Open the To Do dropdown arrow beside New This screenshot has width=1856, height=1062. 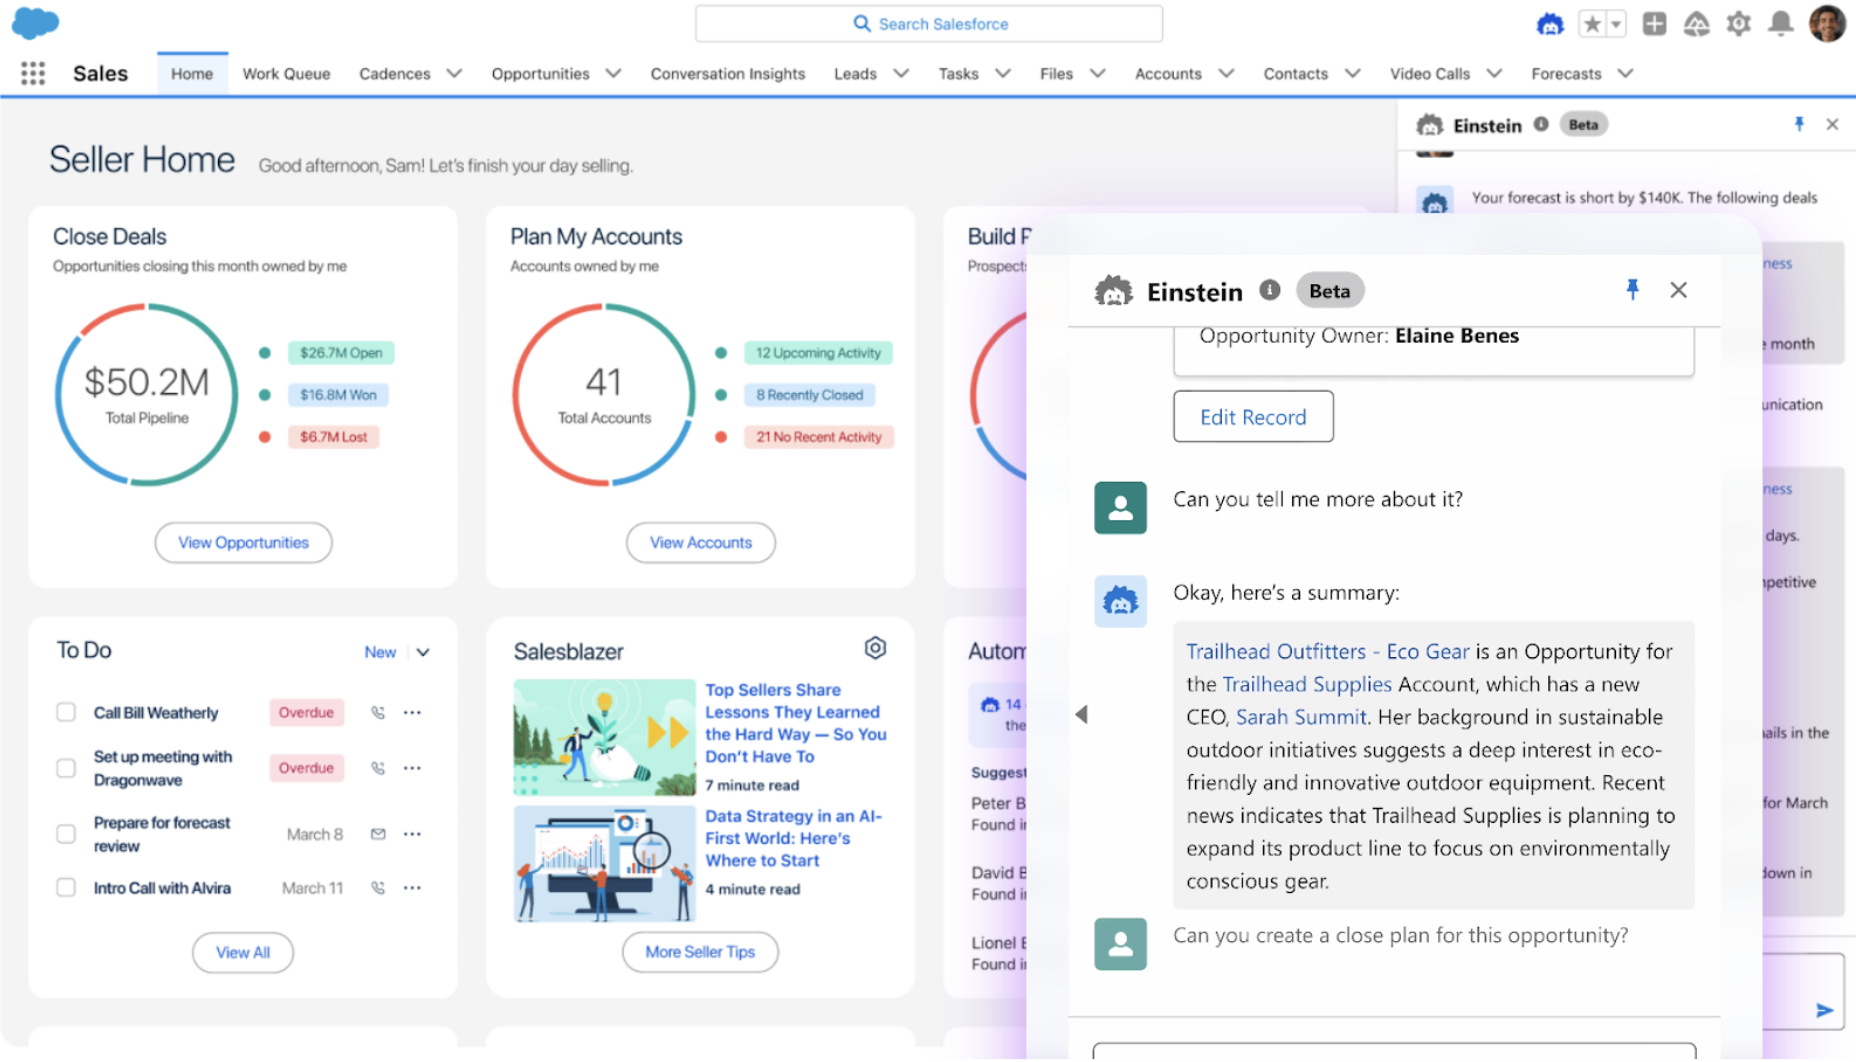coord(423,652)
